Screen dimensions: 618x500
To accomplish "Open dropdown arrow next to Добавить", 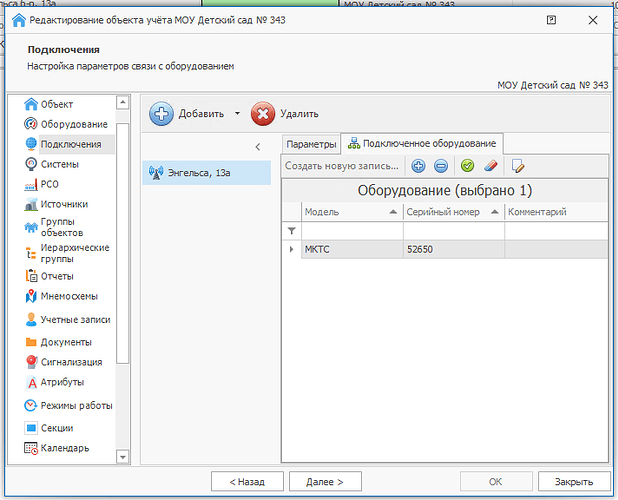I will pyautogui.click(x=237, y=114).
